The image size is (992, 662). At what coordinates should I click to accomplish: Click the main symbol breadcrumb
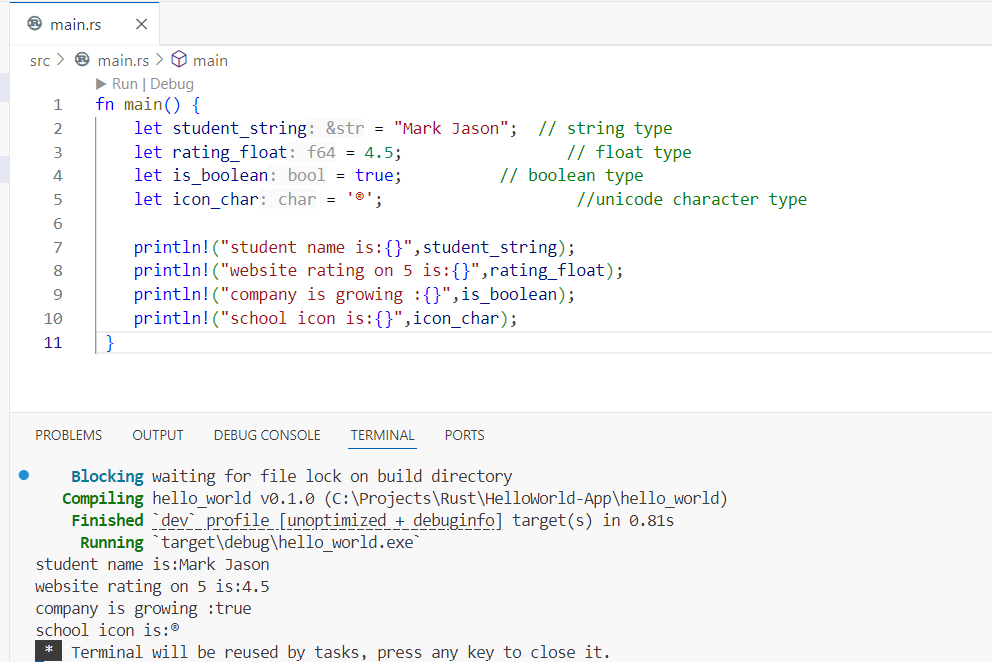pyautogui.click(x=210, y=61)
